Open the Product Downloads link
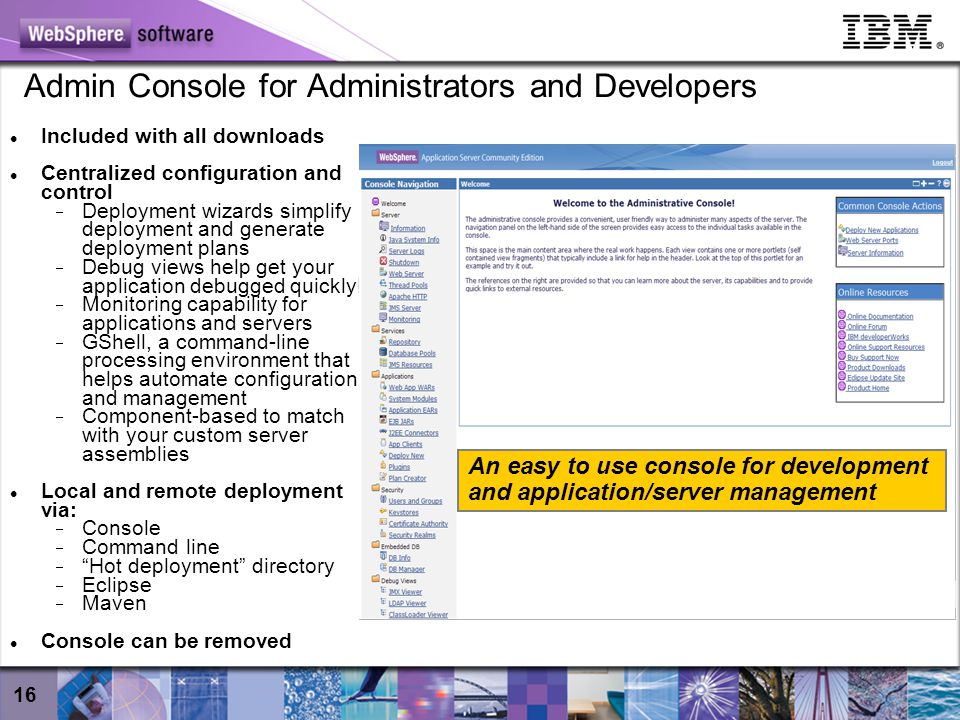The image size is (960, 720). pyautogui.click(x=876, y=368)
